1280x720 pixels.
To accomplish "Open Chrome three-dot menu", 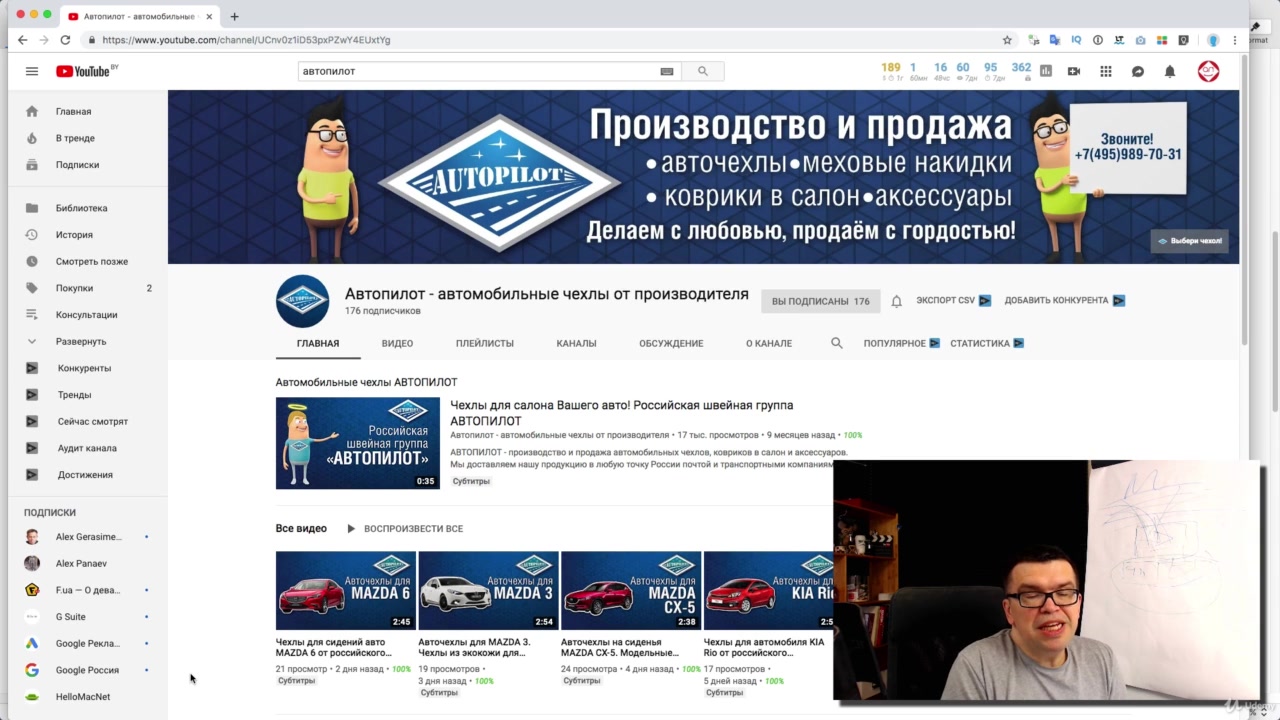I will tap(1236, 40).
